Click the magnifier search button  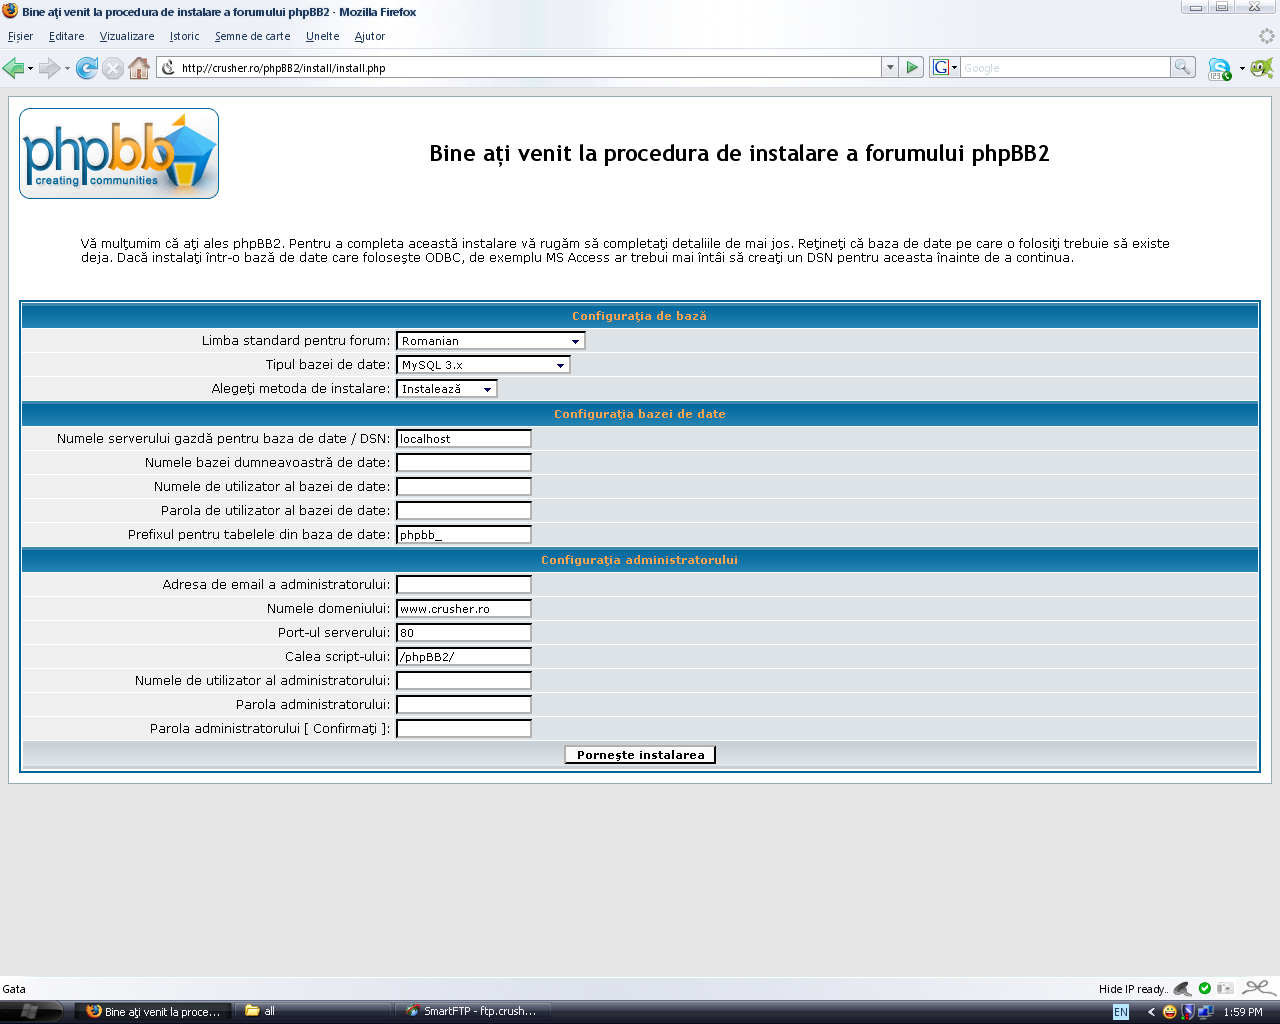coord(1183,67)
